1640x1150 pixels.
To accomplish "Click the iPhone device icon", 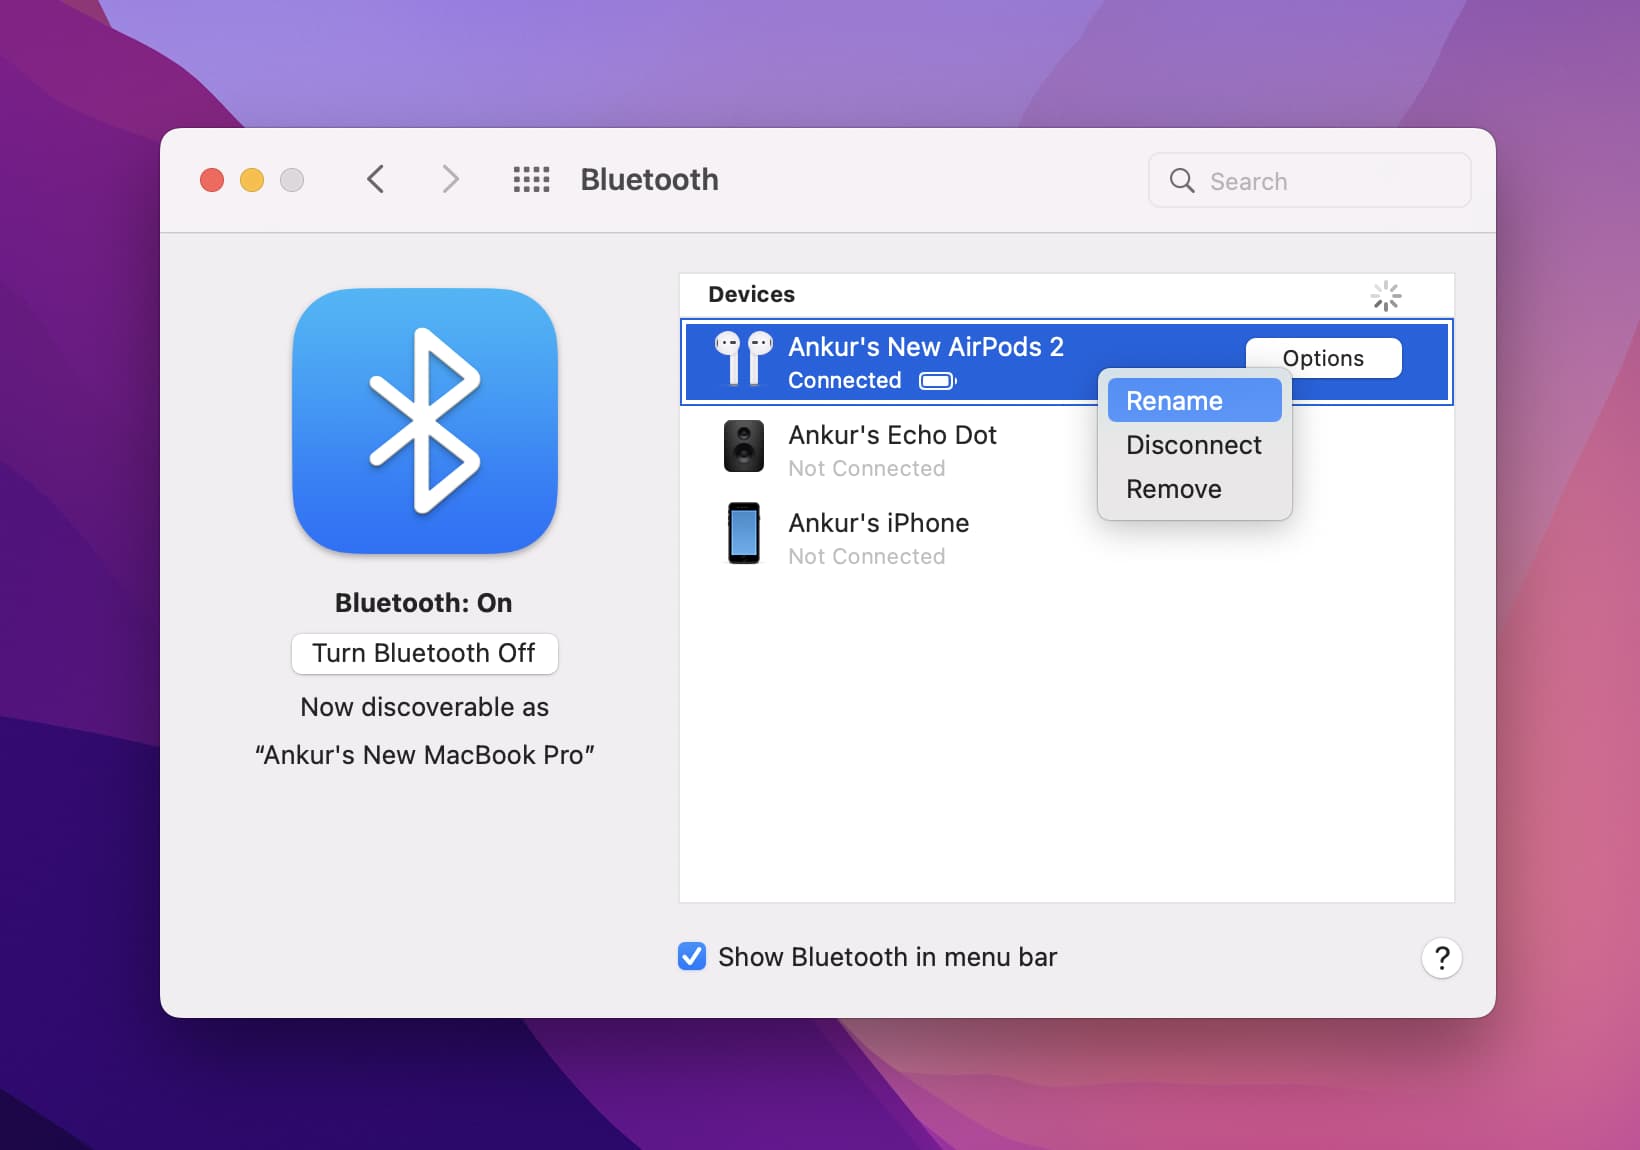I will pos(743,533).
